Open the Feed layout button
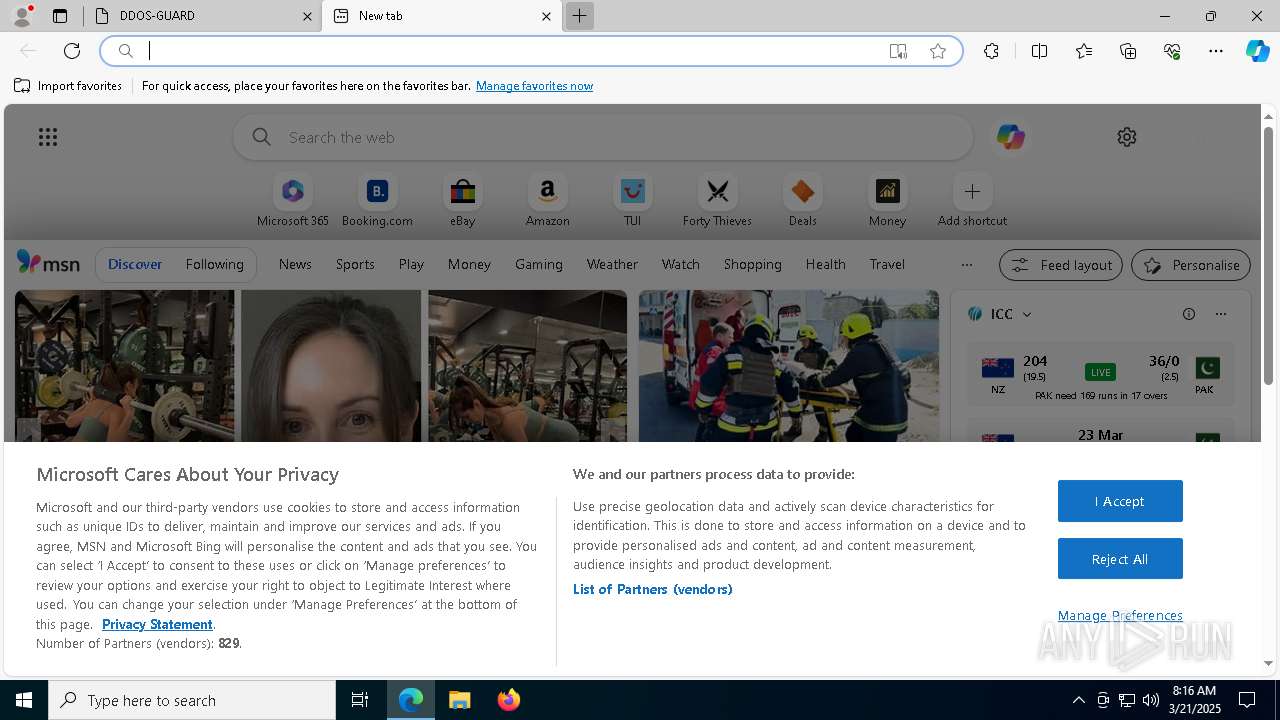This screenshot has width=1280, height=720. coord(1061,265)
